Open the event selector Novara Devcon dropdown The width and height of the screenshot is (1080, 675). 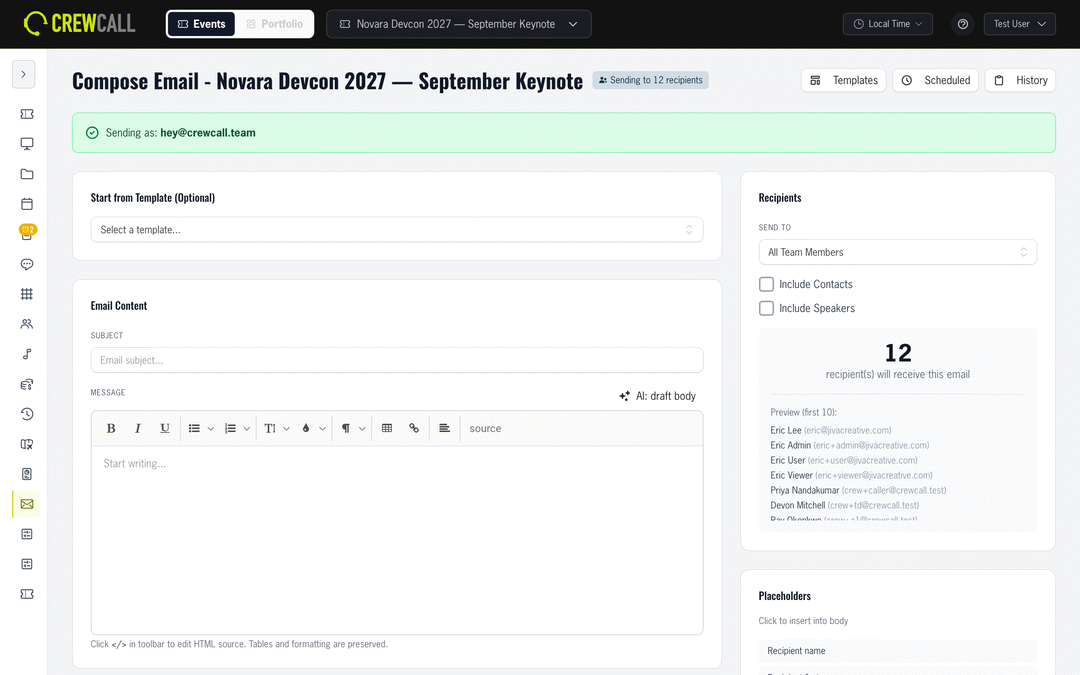click(459, 24)
